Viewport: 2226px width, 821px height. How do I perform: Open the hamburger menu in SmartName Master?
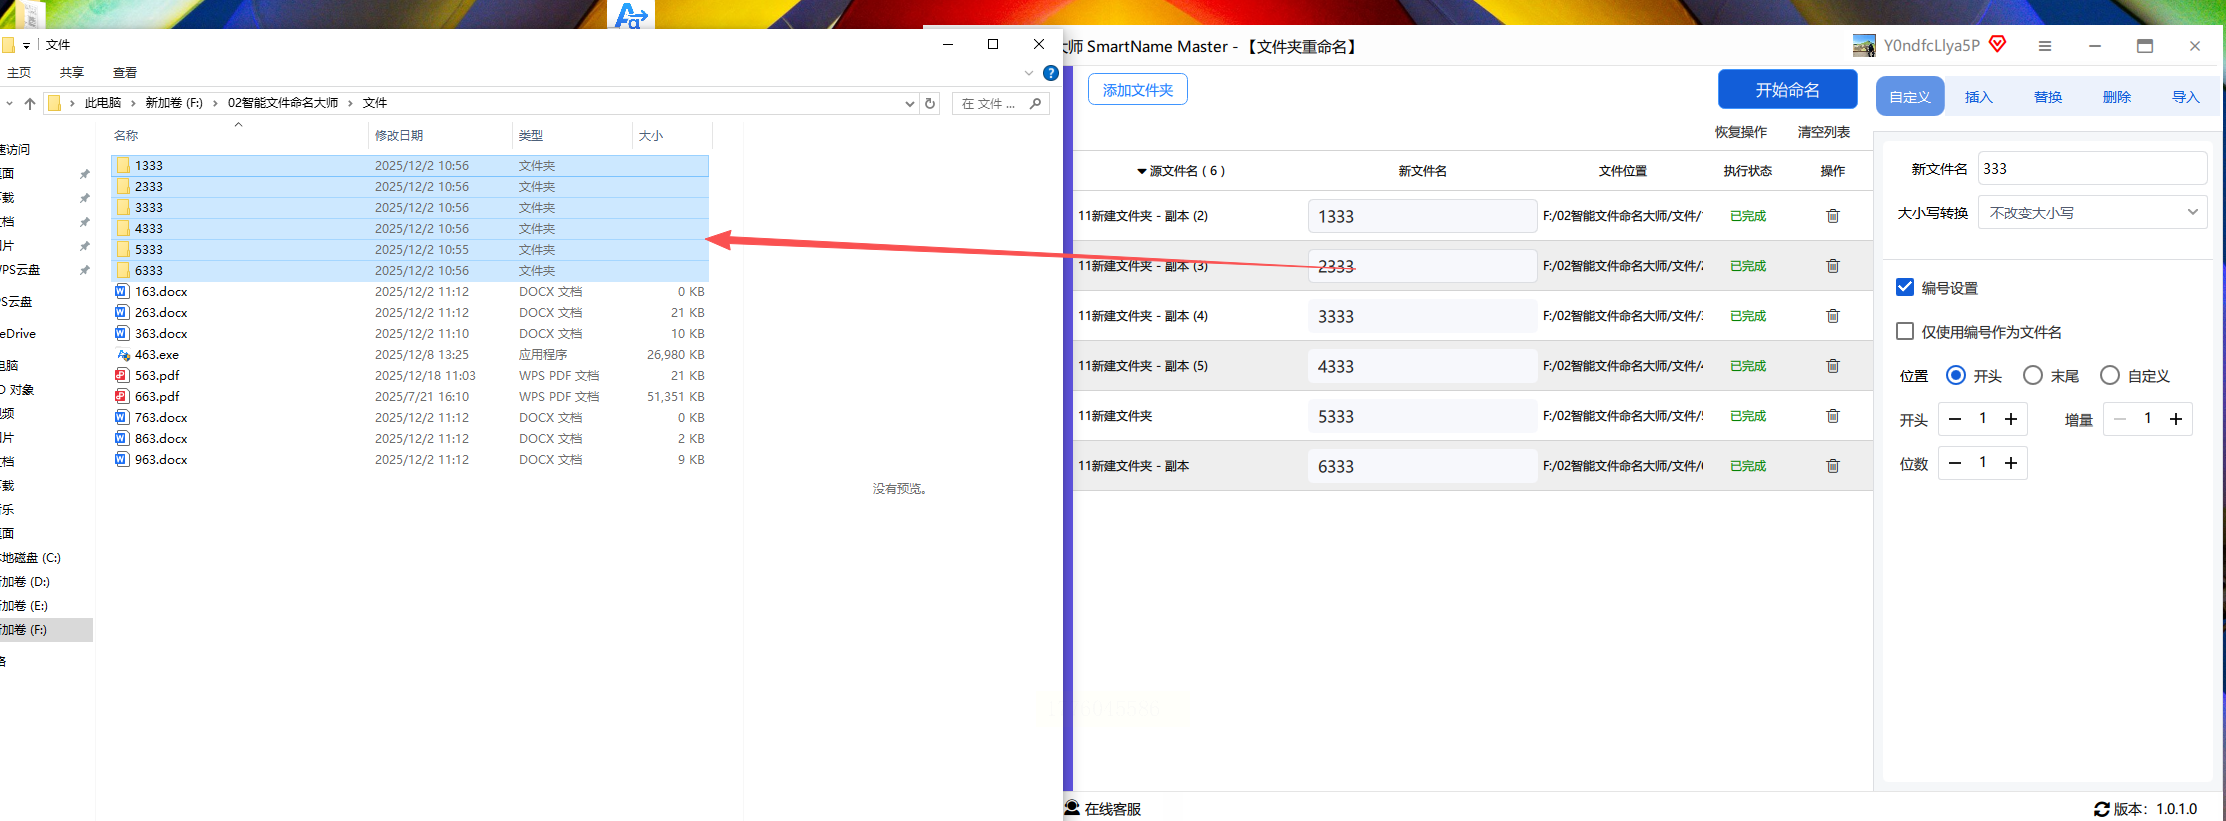pos(2044,46)
